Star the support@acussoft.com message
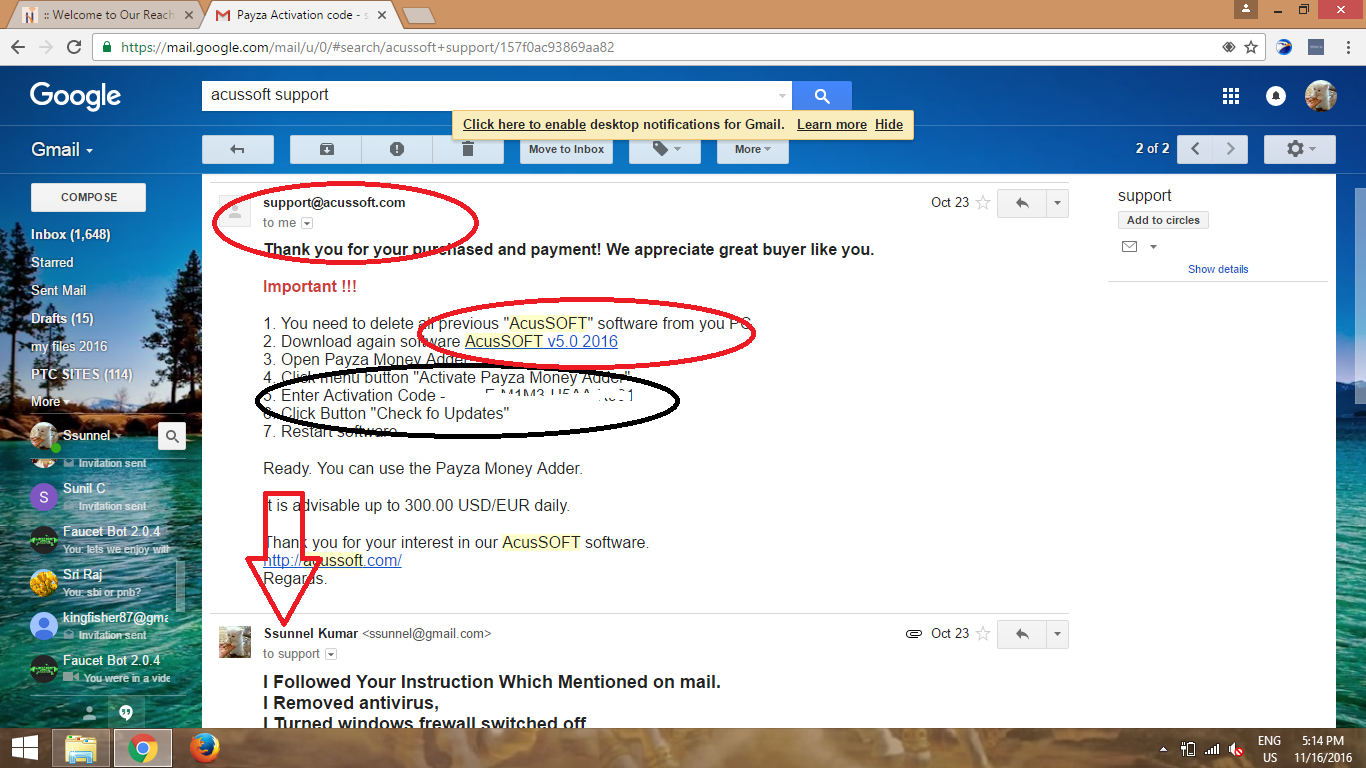 pyautogui.click(x=983, y=202)
